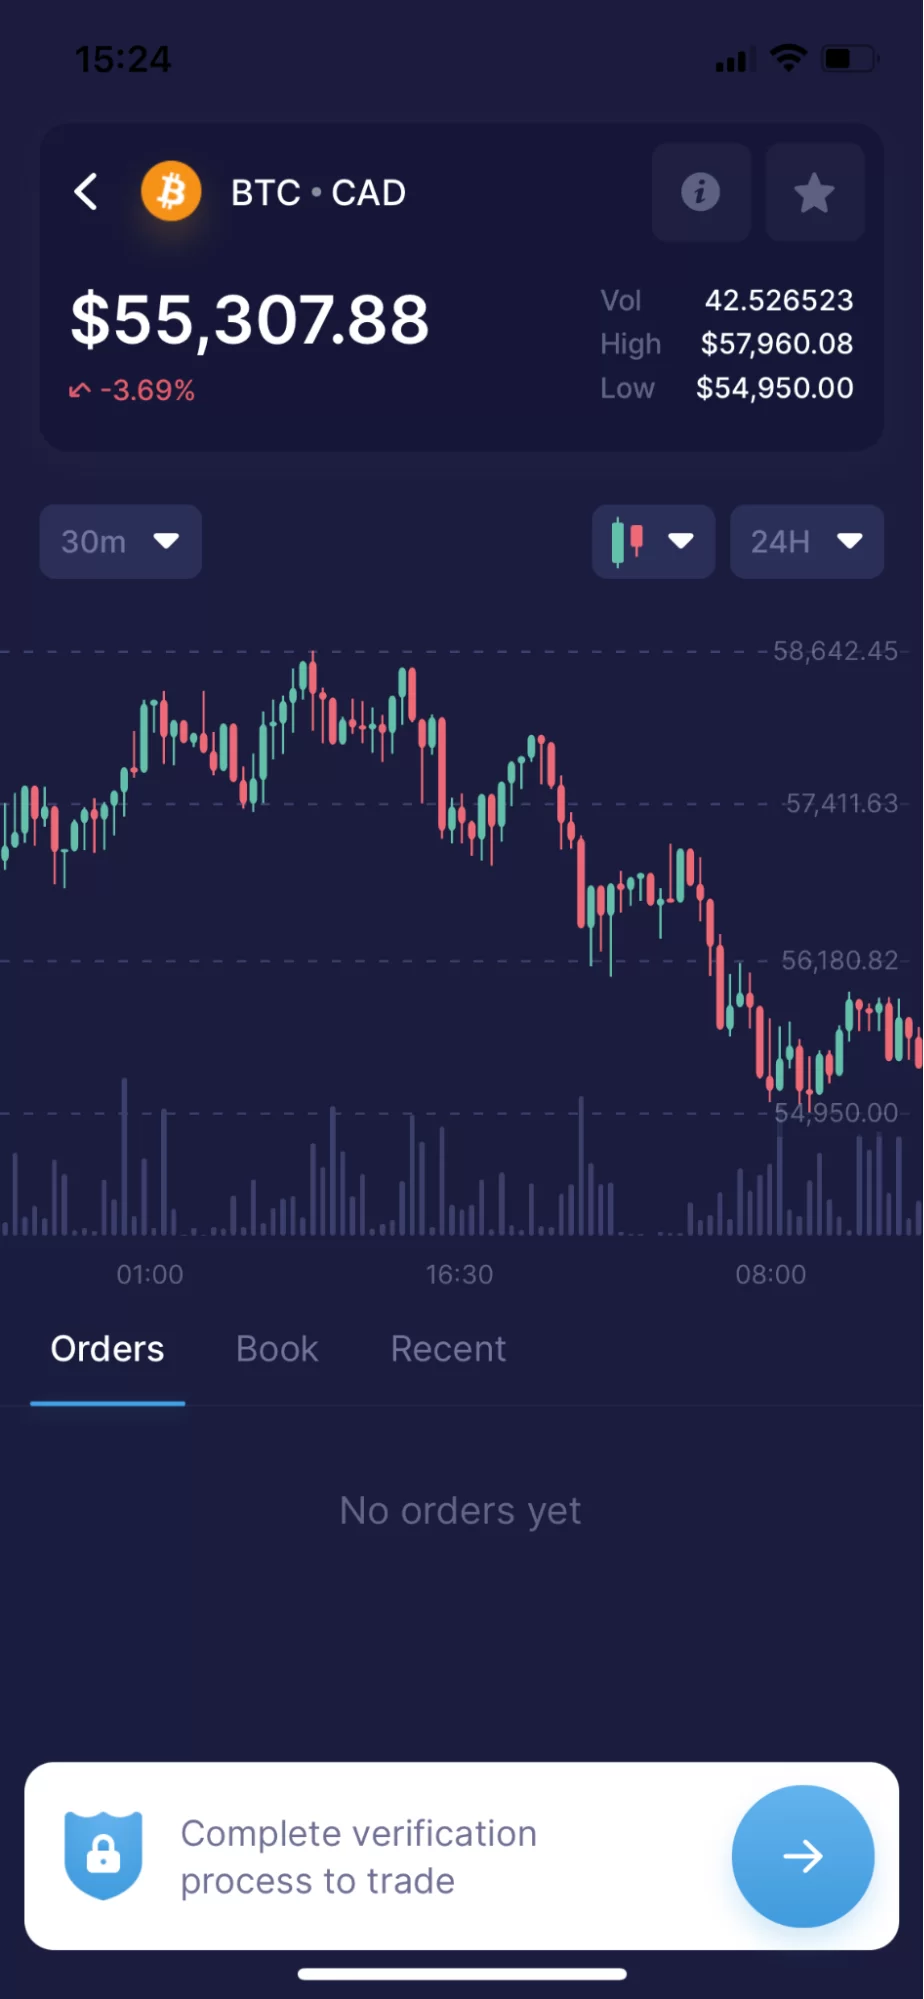Open the 30m interval dropdown

[x=120, y=542]
